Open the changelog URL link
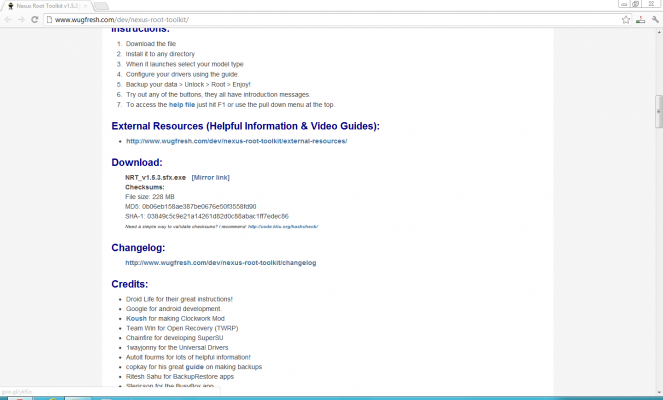663x400 pixels. [221, 263]
